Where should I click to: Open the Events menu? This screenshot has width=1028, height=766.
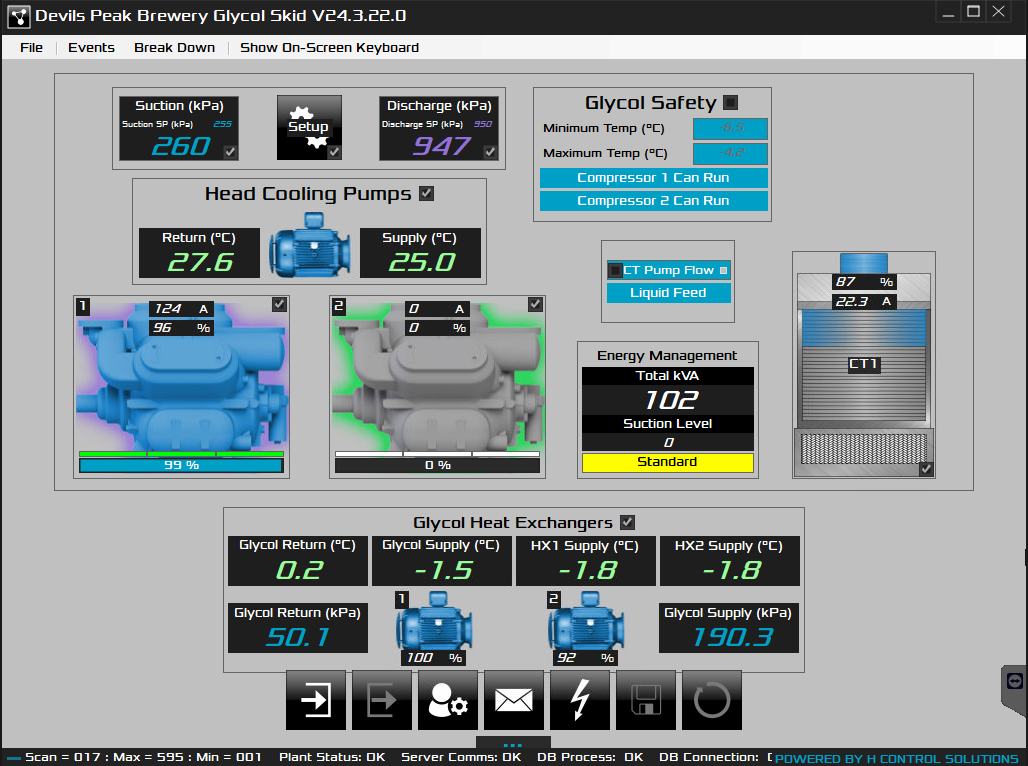(x=91, y=47)
